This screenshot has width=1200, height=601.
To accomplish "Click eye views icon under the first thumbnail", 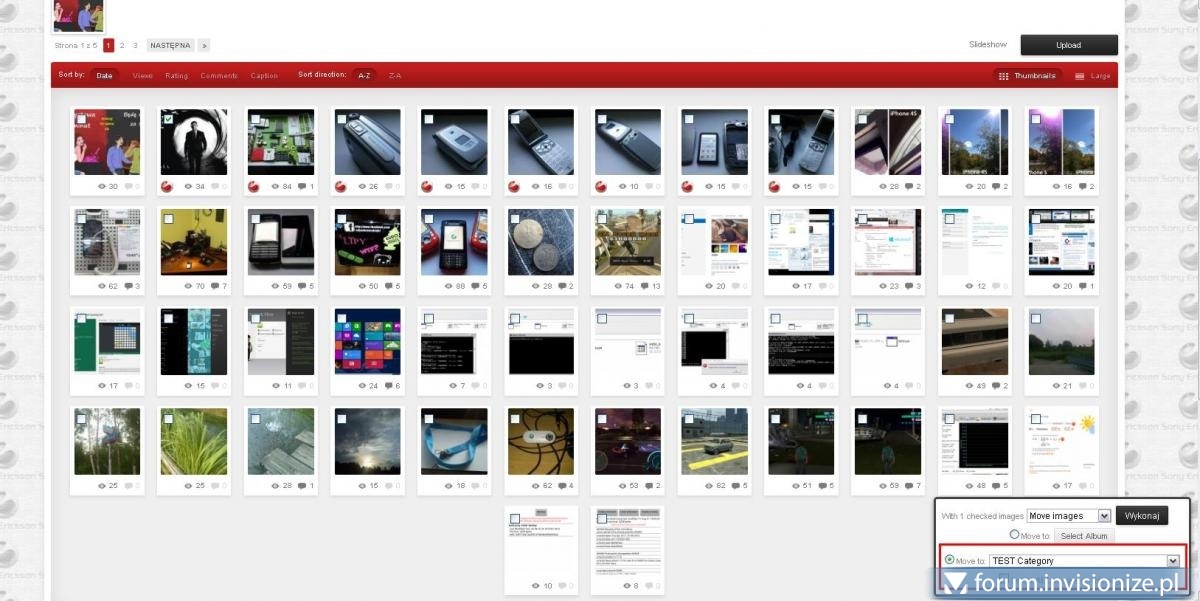I will point(101,186).
